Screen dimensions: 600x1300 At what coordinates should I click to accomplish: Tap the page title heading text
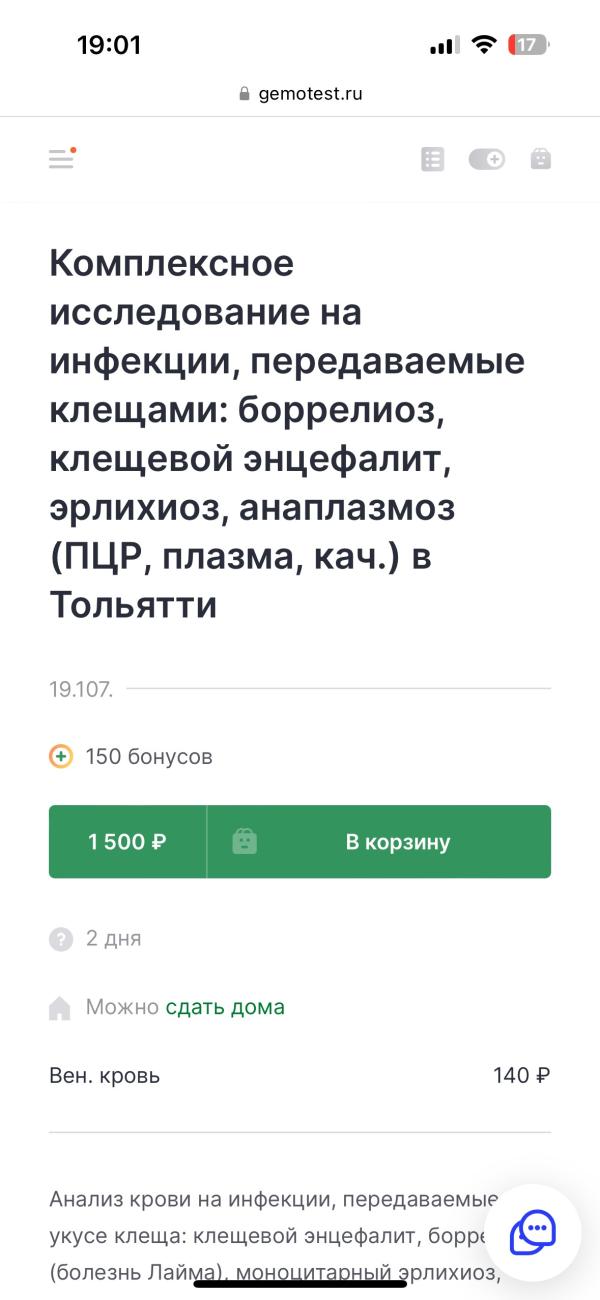click(287, 434)
